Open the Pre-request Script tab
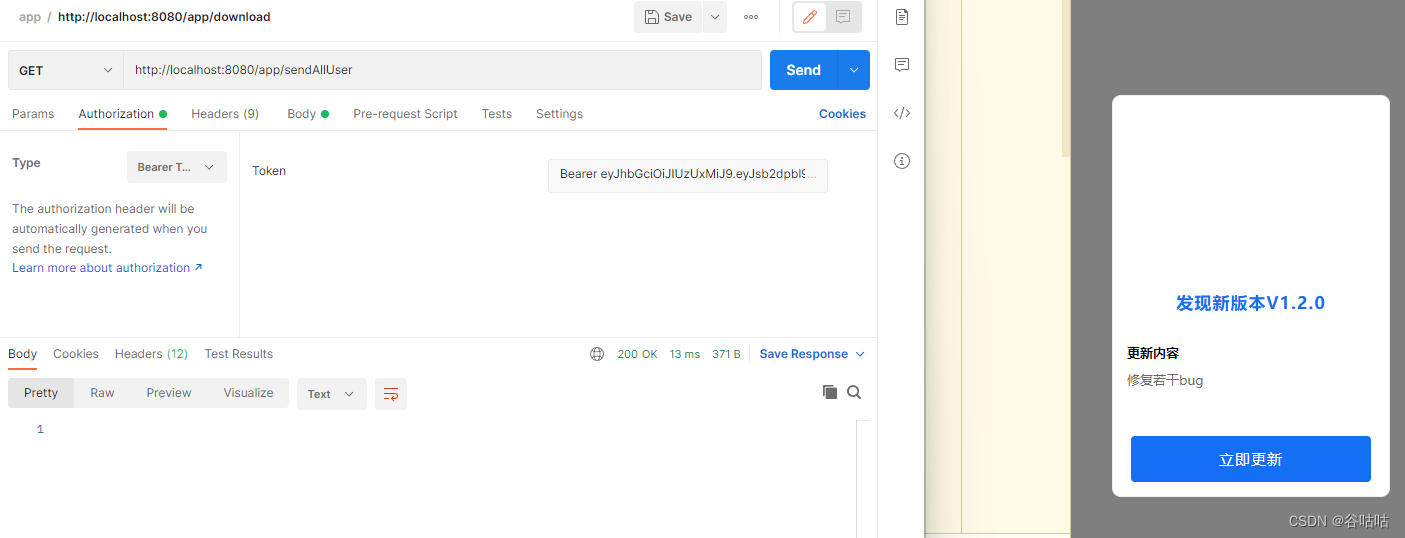 (x=405, y=114)
